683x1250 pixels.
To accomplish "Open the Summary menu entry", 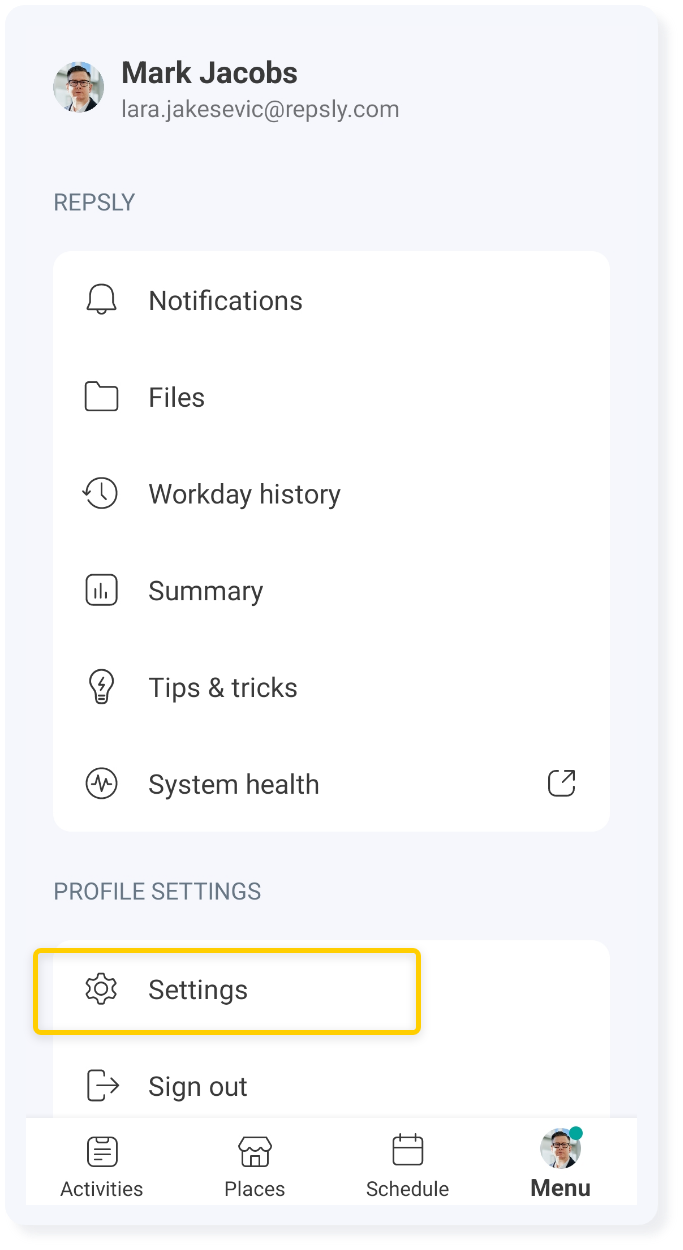I will [x=205, y=592].
